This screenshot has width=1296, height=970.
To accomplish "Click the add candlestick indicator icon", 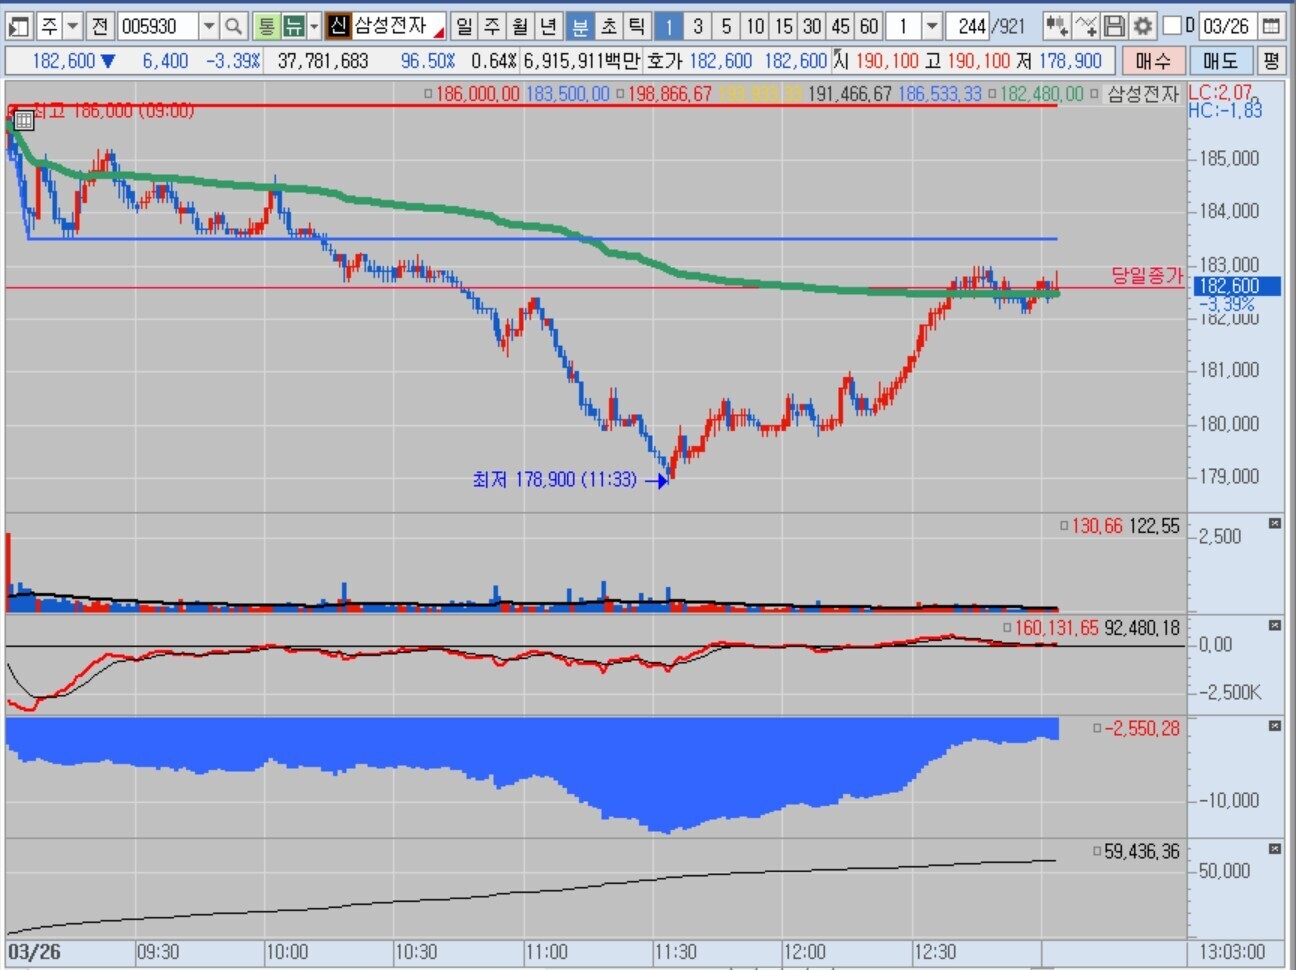I will click(1056, 26).
